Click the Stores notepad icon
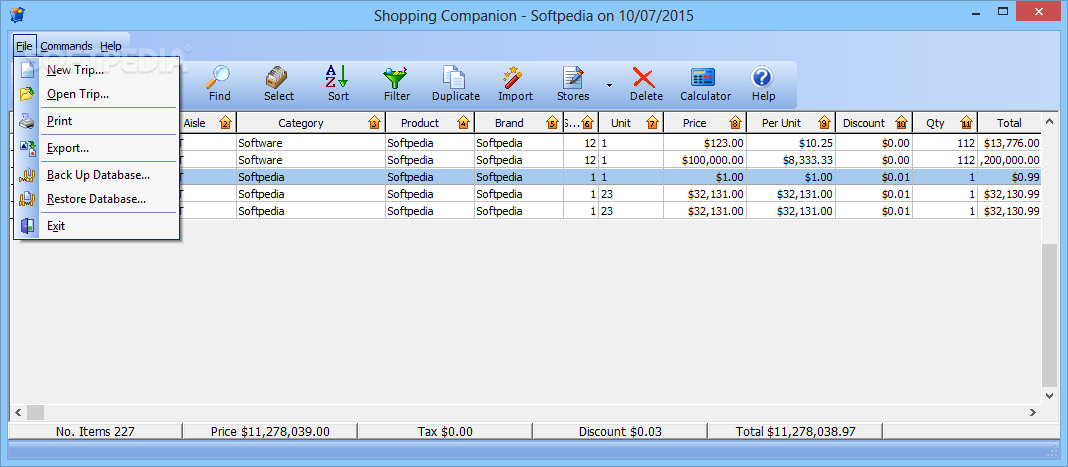1068x467 pixels. (x=573, y=76)
